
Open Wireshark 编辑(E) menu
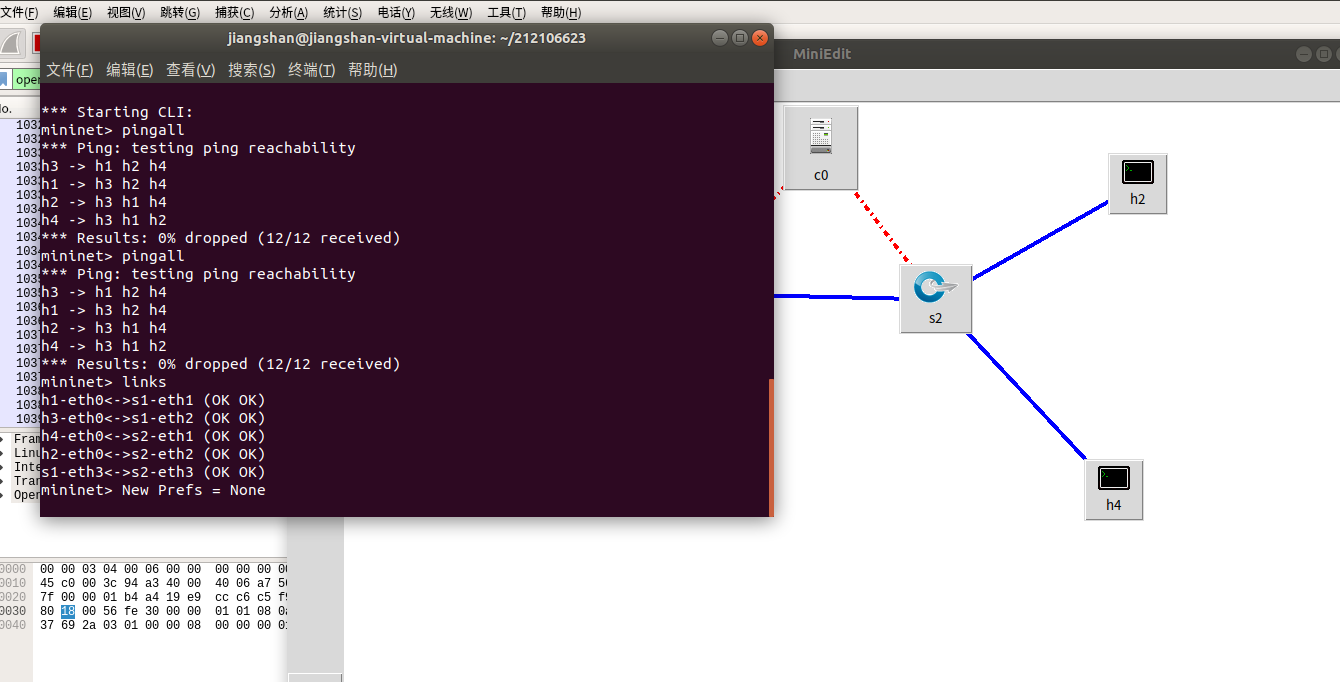point(72,12)
